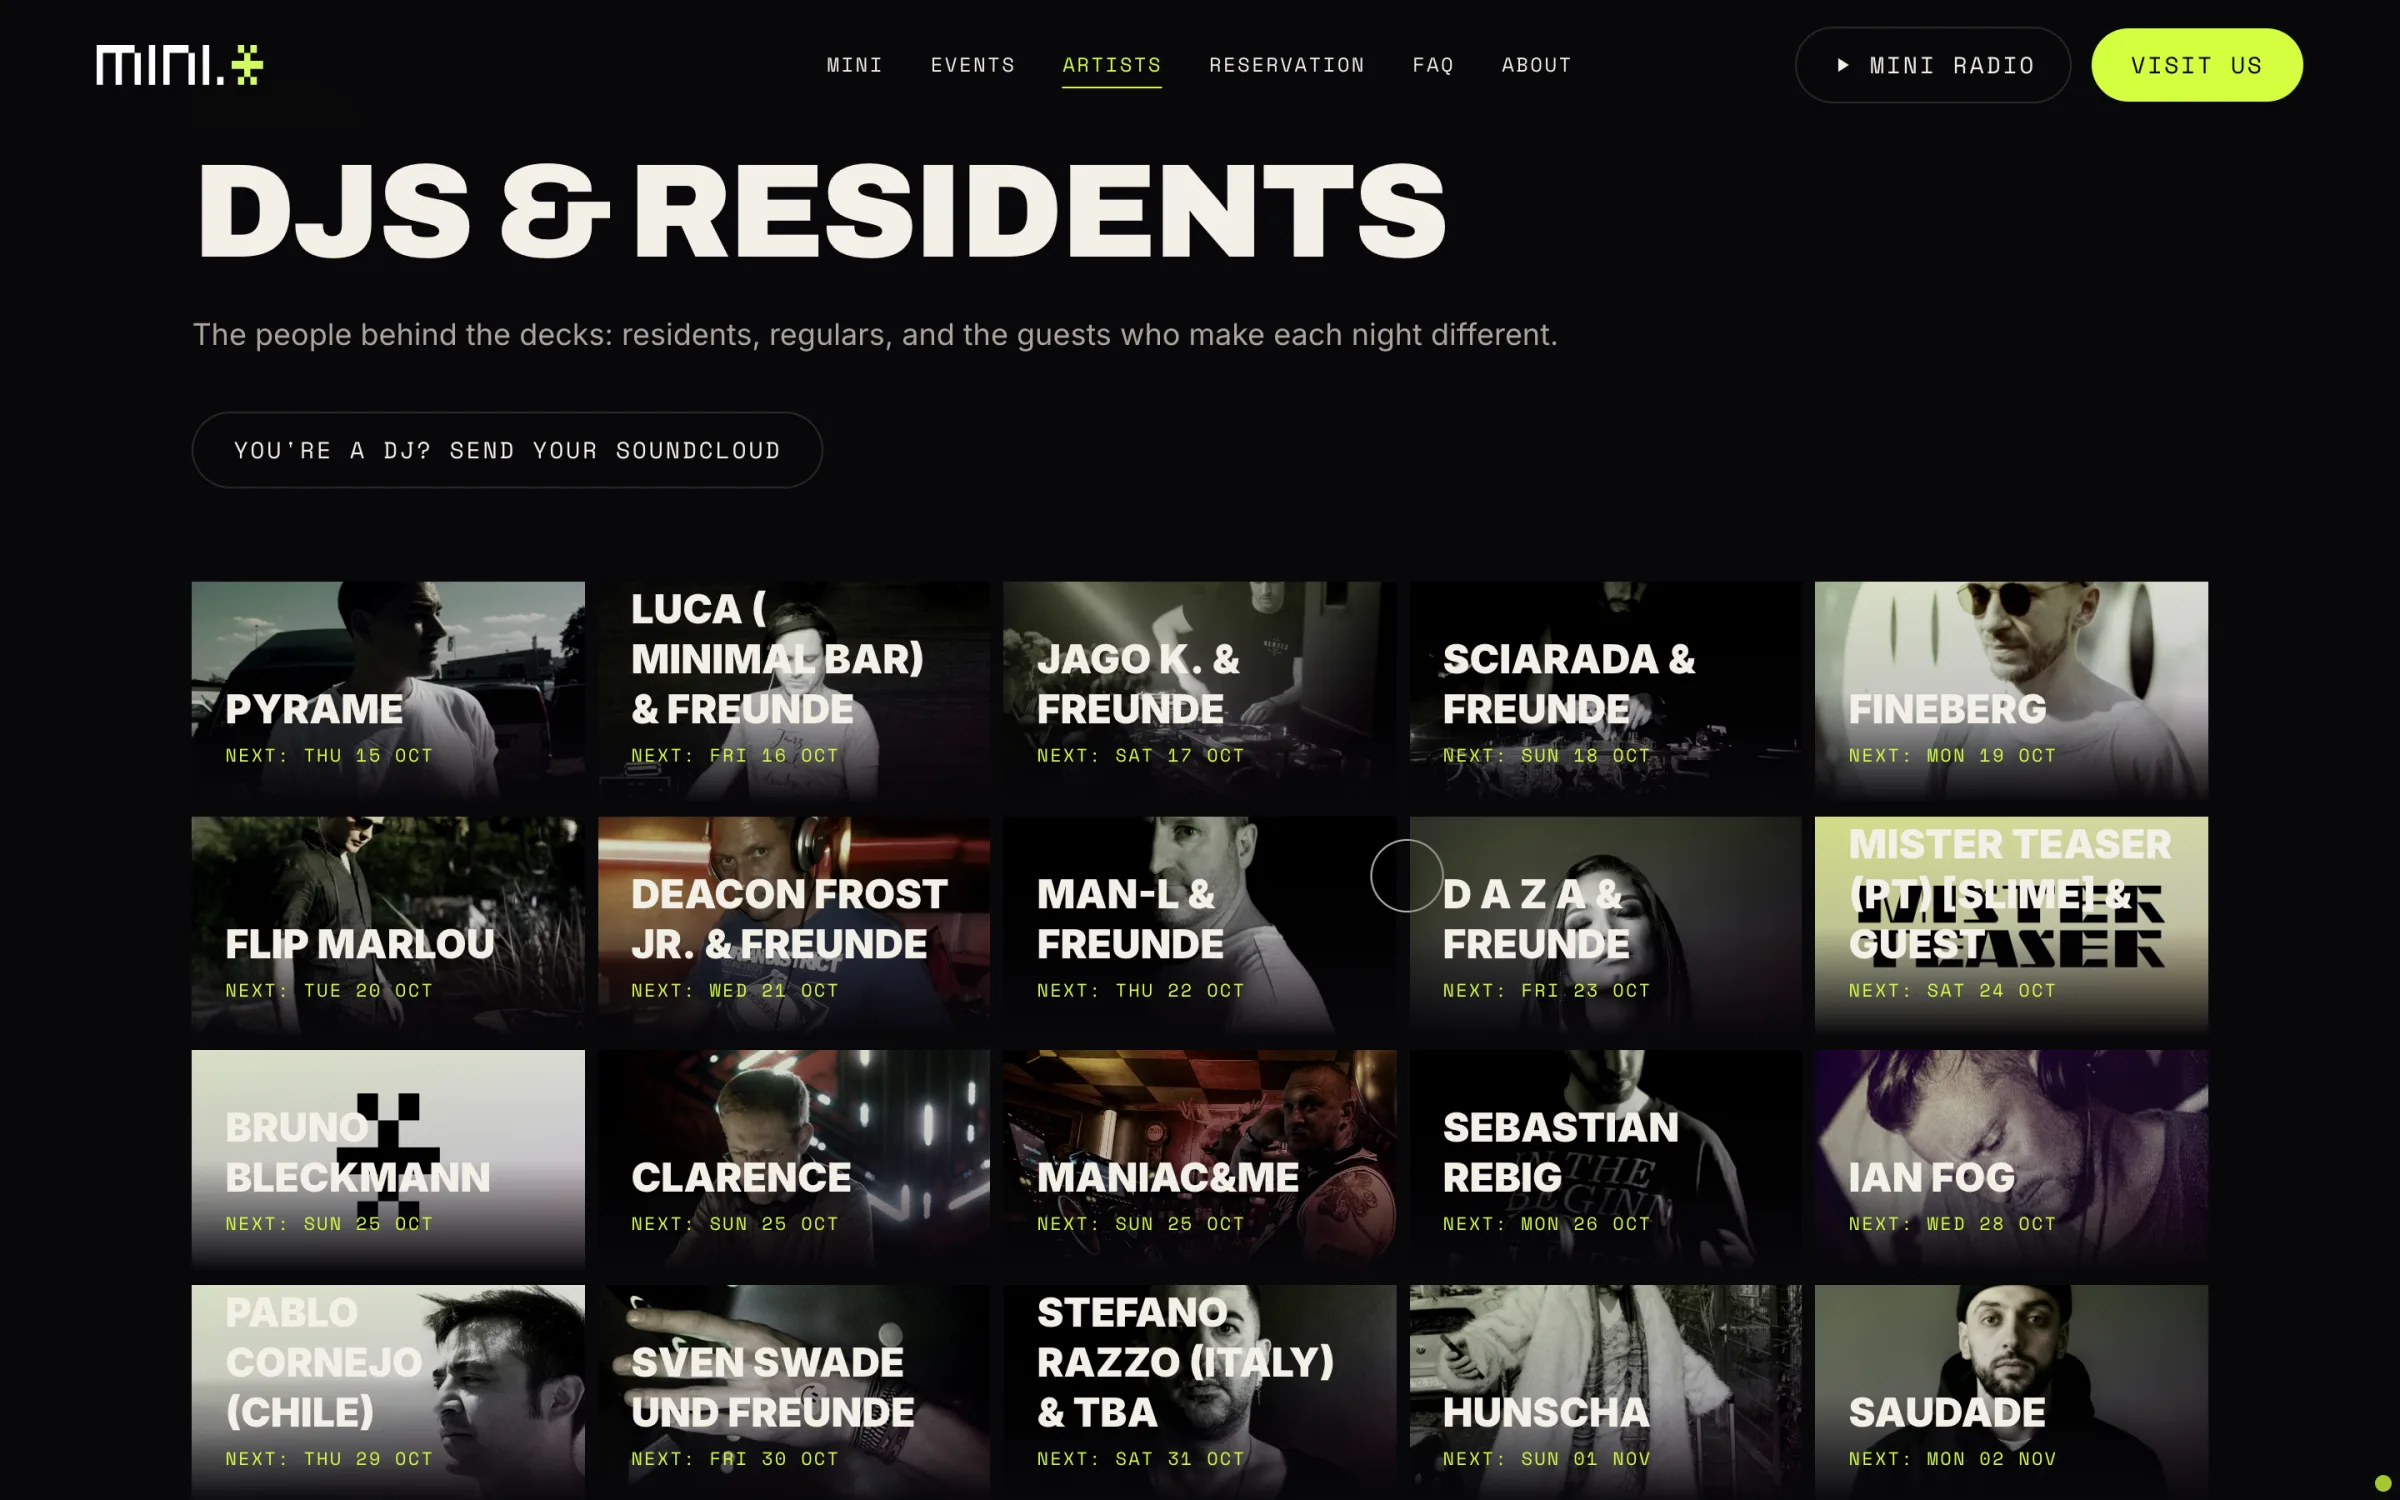Go to the EVENTS page
The width and height of the screenshot is (2400, 1500).
pos(972,65)
